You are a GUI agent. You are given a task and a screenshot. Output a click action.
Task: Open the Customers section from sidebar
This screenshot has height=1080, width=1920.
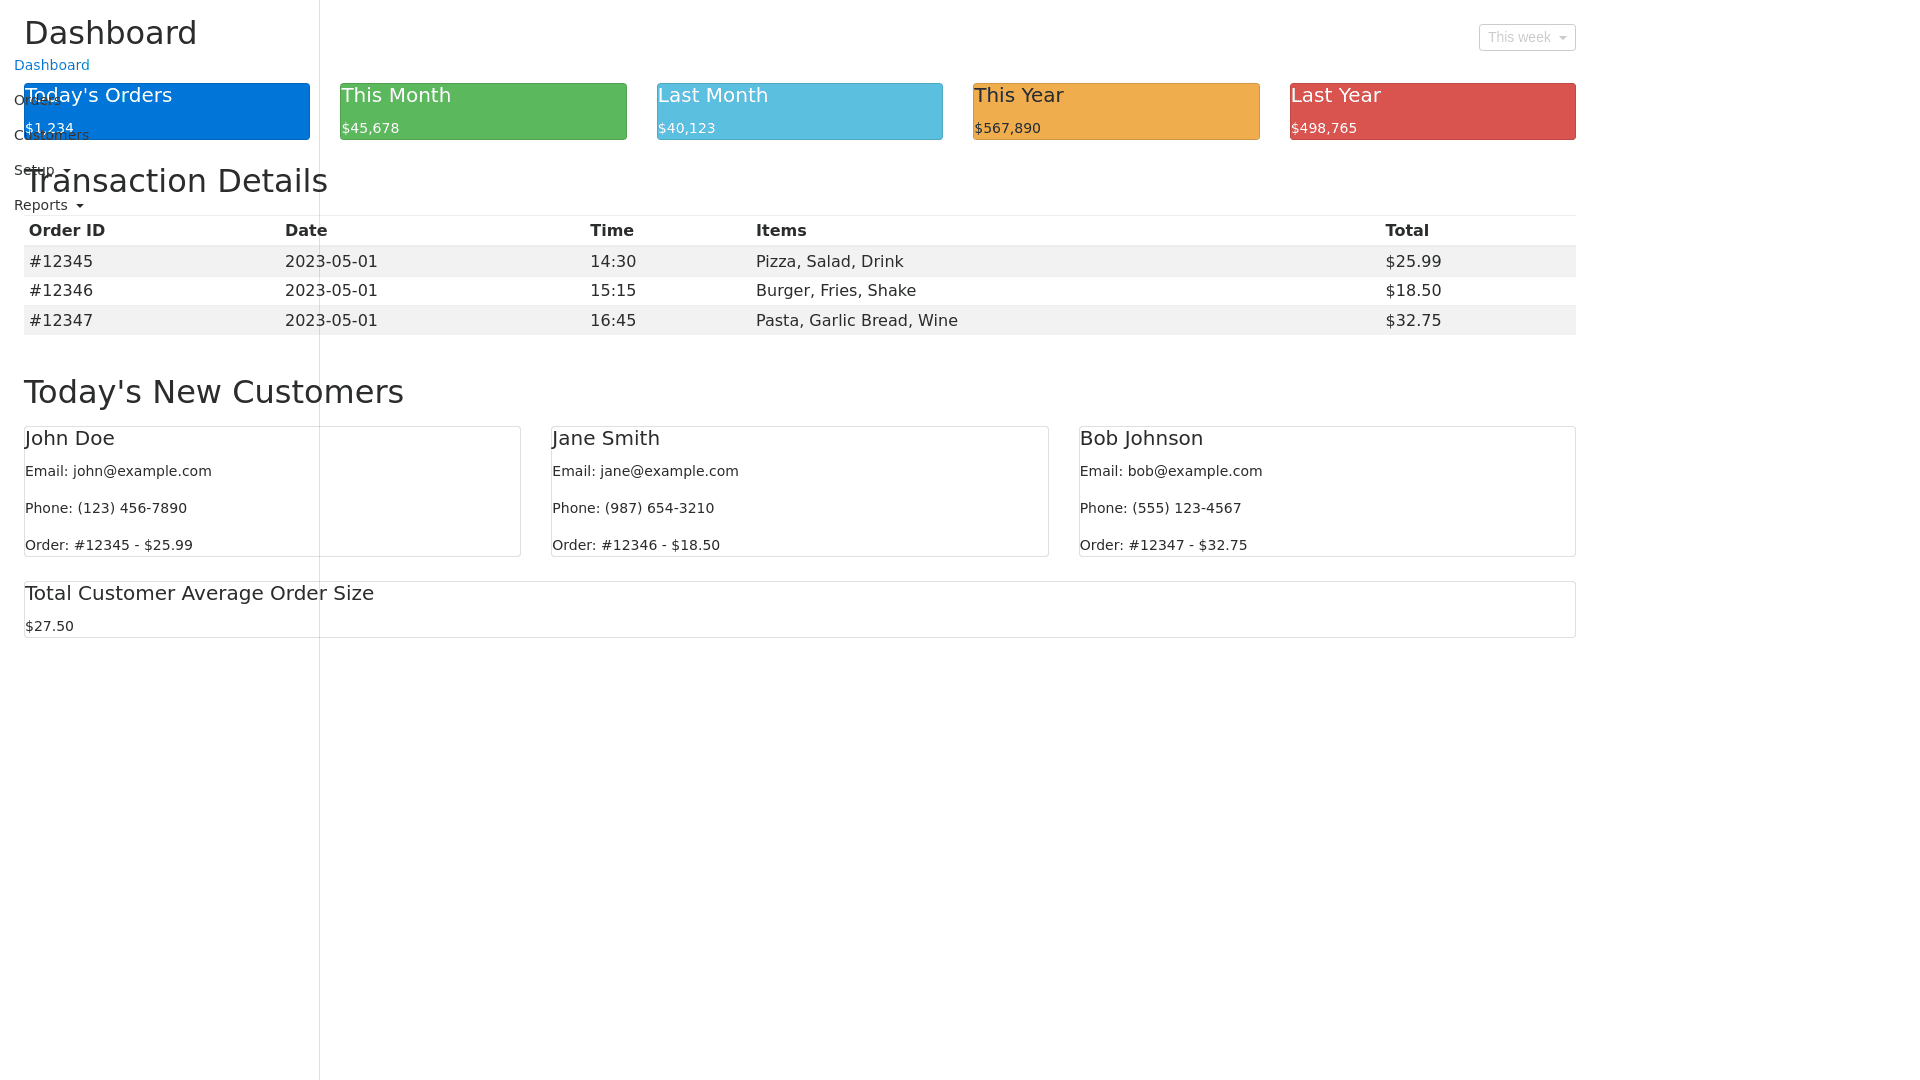[x=51, y=135]
